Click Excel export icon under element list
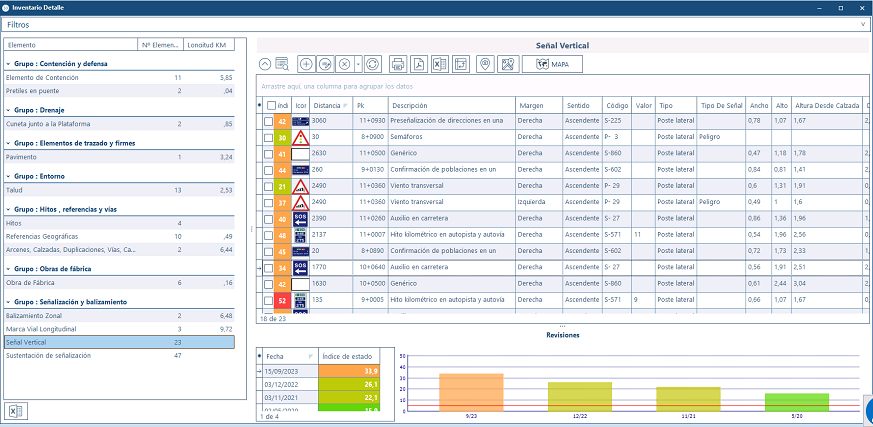Image resolution: width=873 pixels, height=427 pixels. pyautogui.click(x=15, y=411)
